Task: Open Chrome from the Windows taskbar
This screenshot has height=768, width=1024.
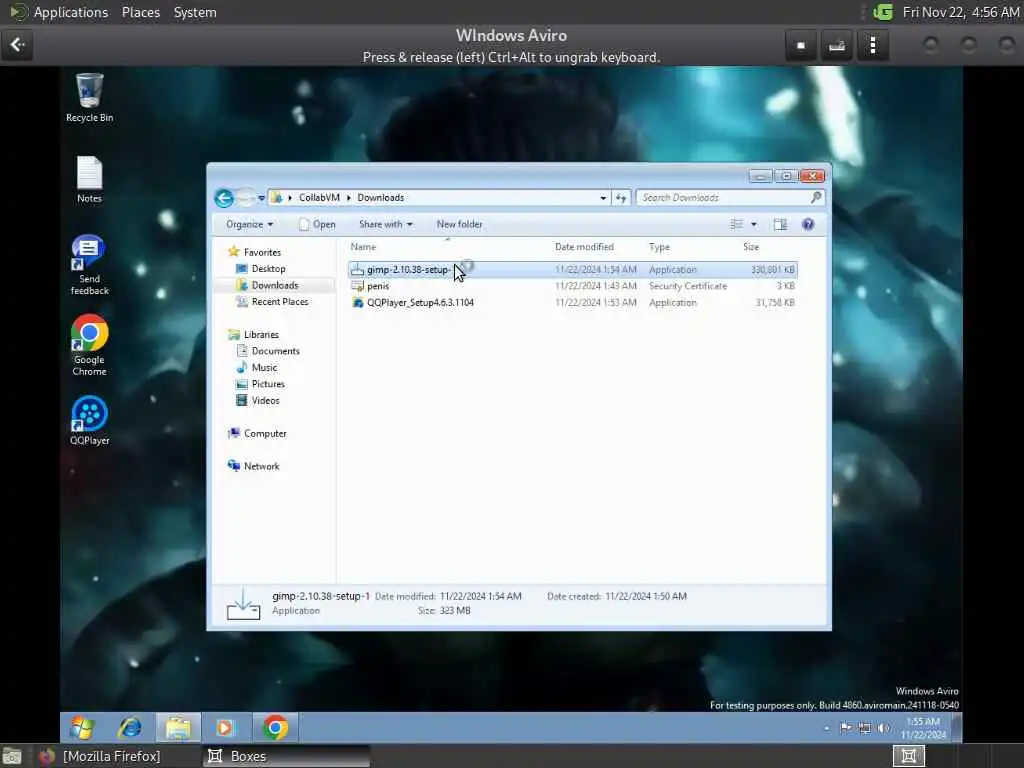Action: point(275,727)
